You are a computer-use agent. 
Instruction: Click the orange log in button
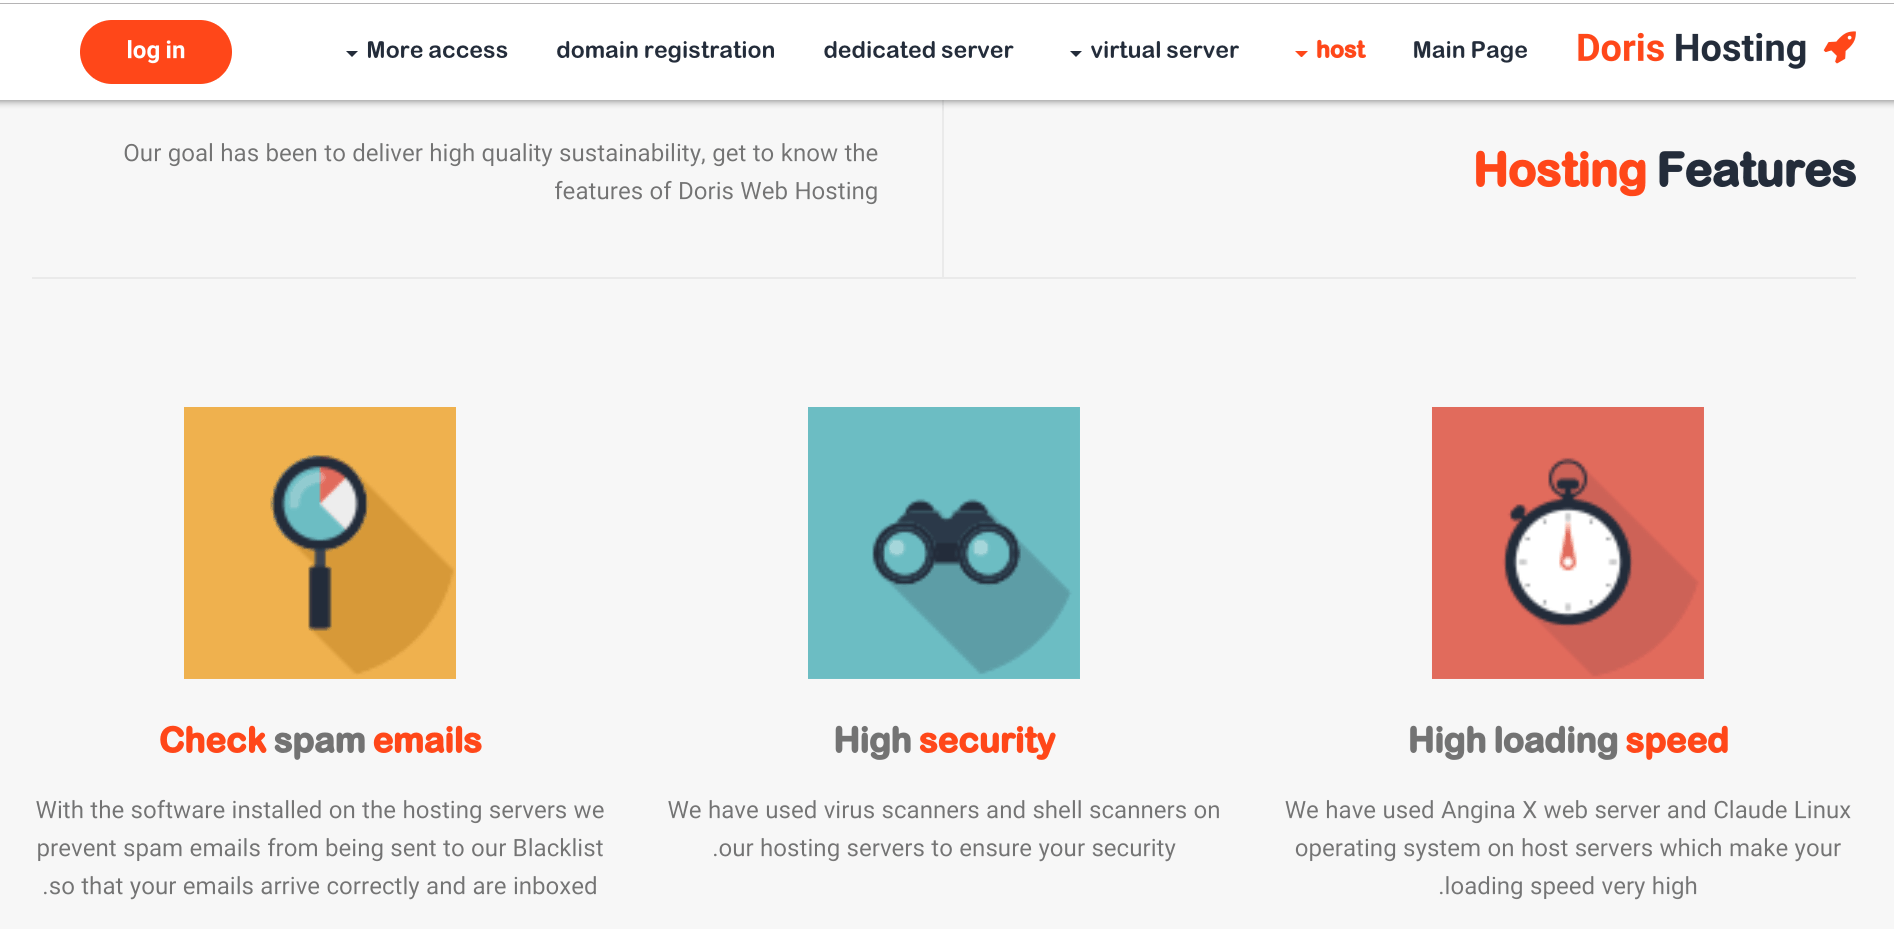(156, 52)
